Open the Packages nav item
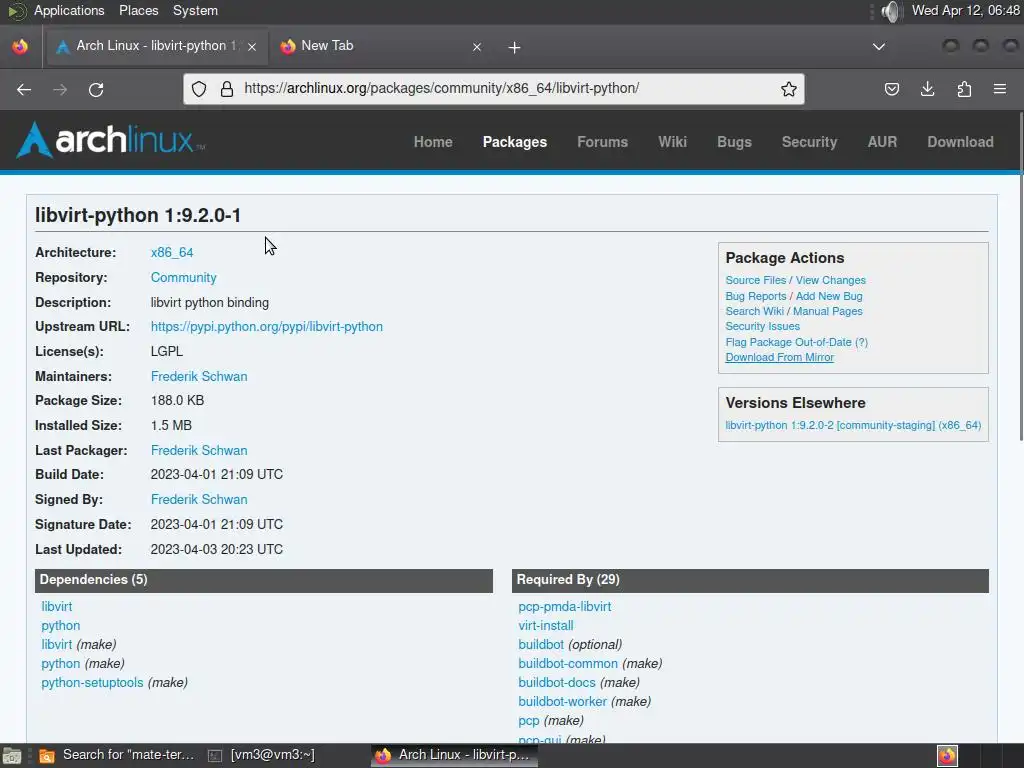The height and width of the screenshot is (768, 1024). (x=515, y=142)
